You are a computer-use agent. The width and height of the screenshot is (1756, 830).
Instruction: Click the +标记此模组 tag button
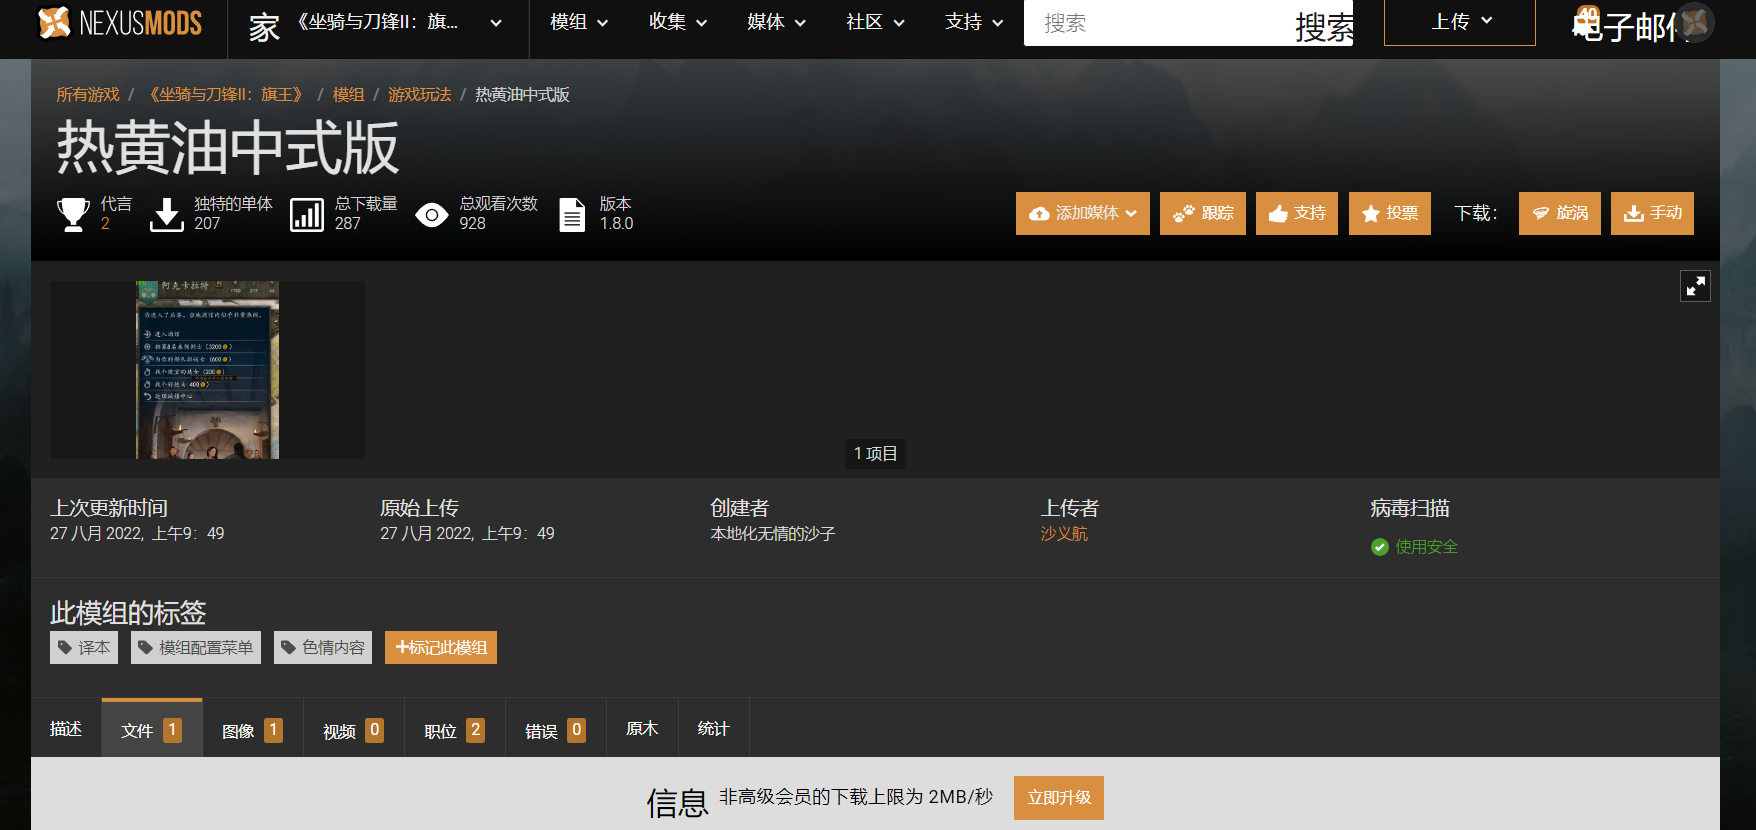coord(441,647)
